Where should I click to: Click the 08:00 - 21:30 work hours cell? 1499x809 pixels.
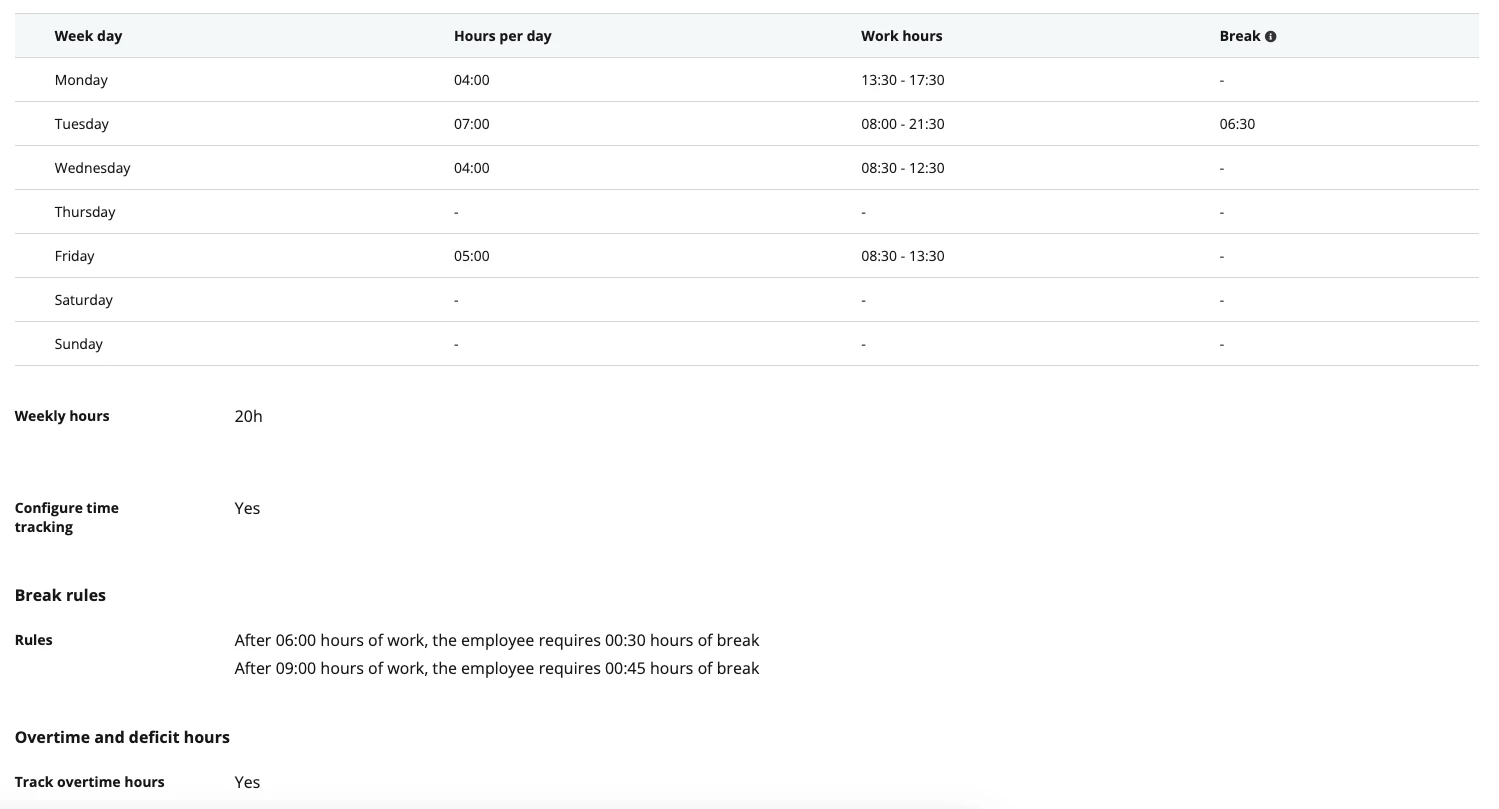coord(903,124)
